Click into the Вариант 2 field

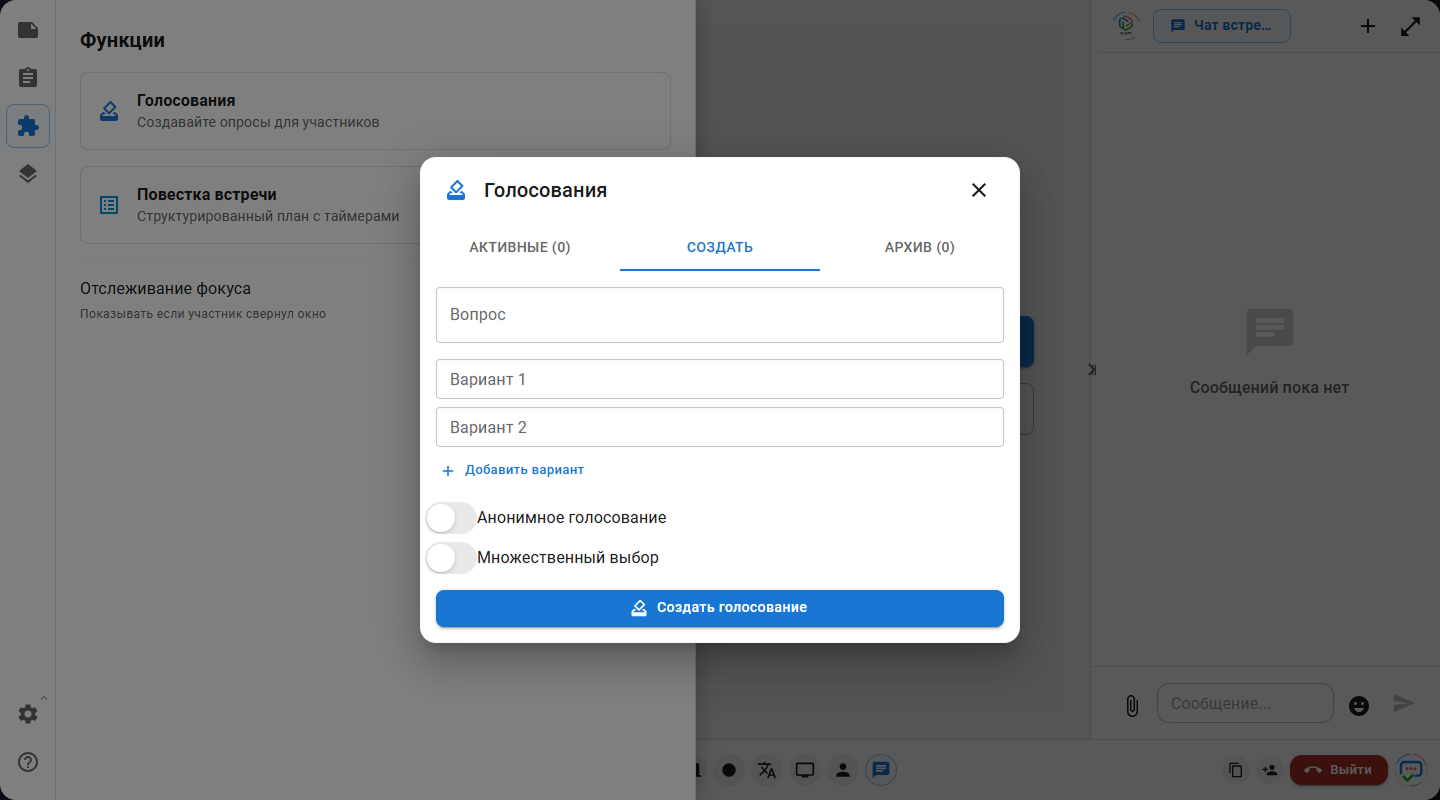[x=720, y=427]
